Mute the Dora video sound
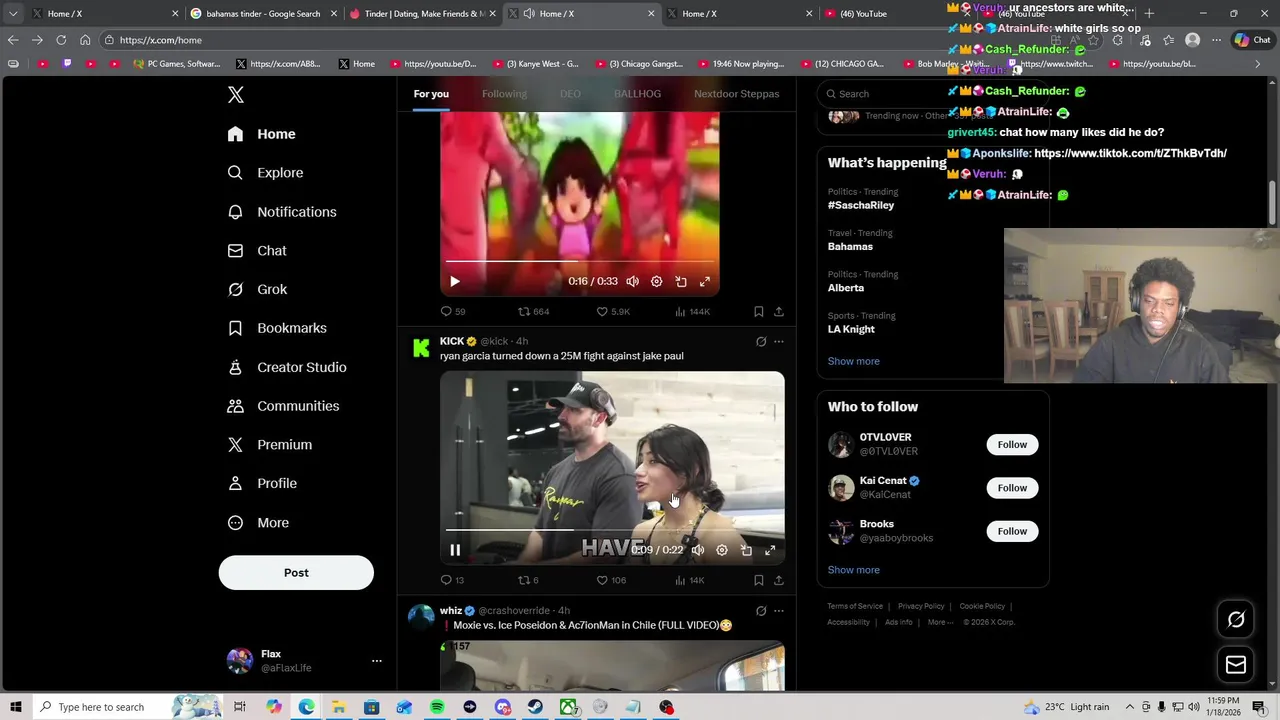1280x720 pixels. coord(632,282)
